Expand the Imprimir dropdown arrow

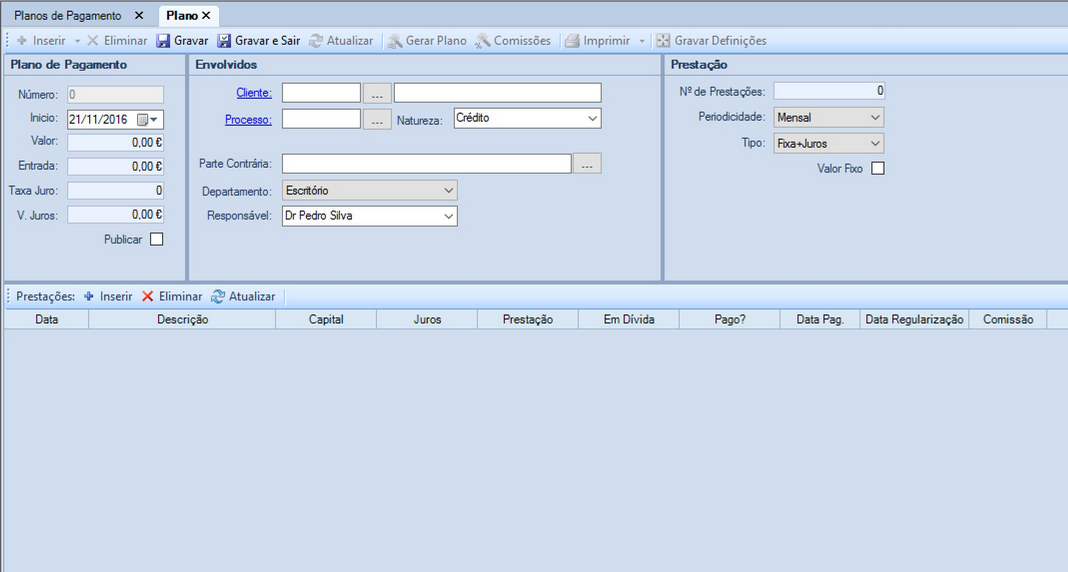coord(642,41)
